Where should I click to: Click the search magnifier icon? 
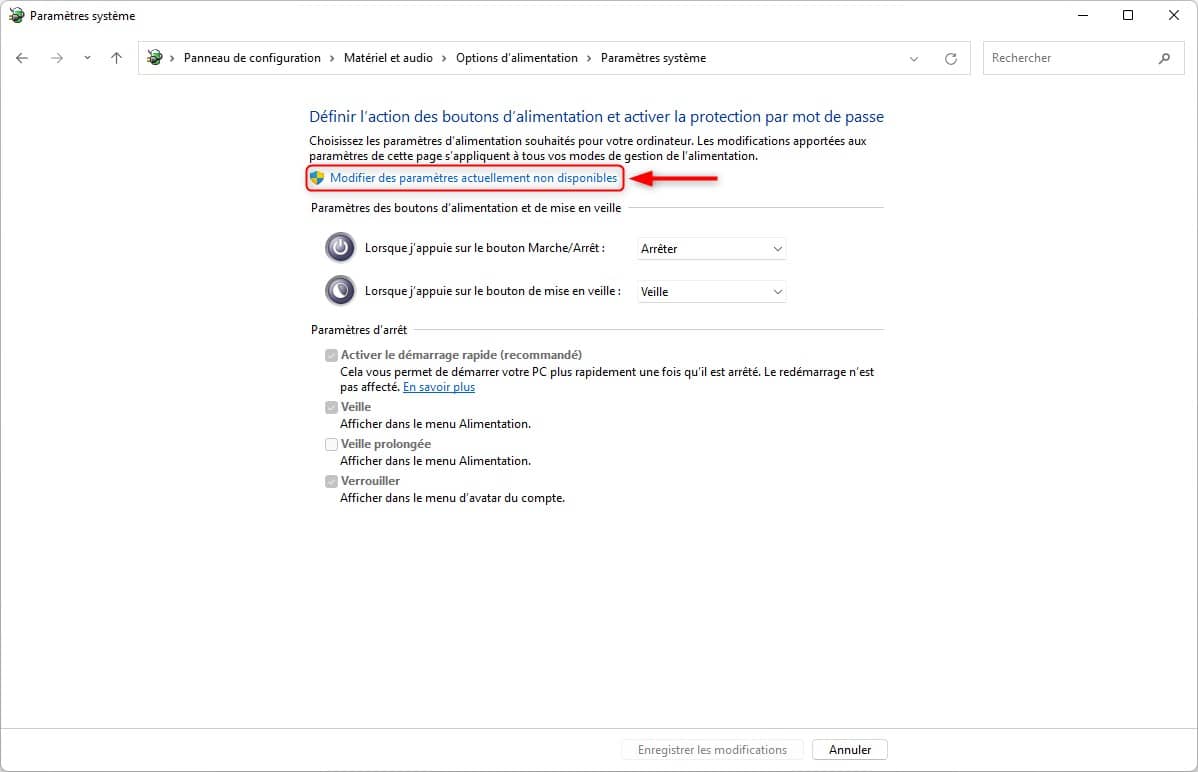(x=1164, y=58)
